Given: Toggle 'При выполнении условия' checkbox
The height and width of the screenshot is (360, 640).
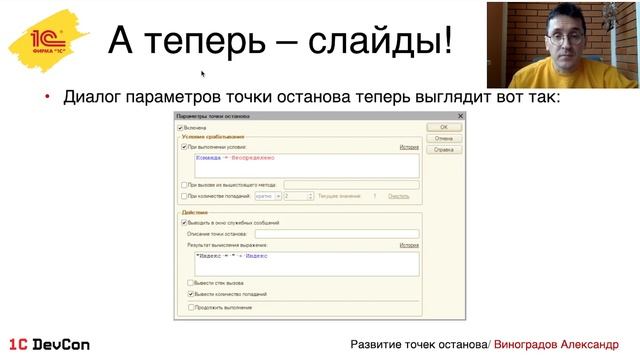Looking at the screenshot, I should [184, 147].
